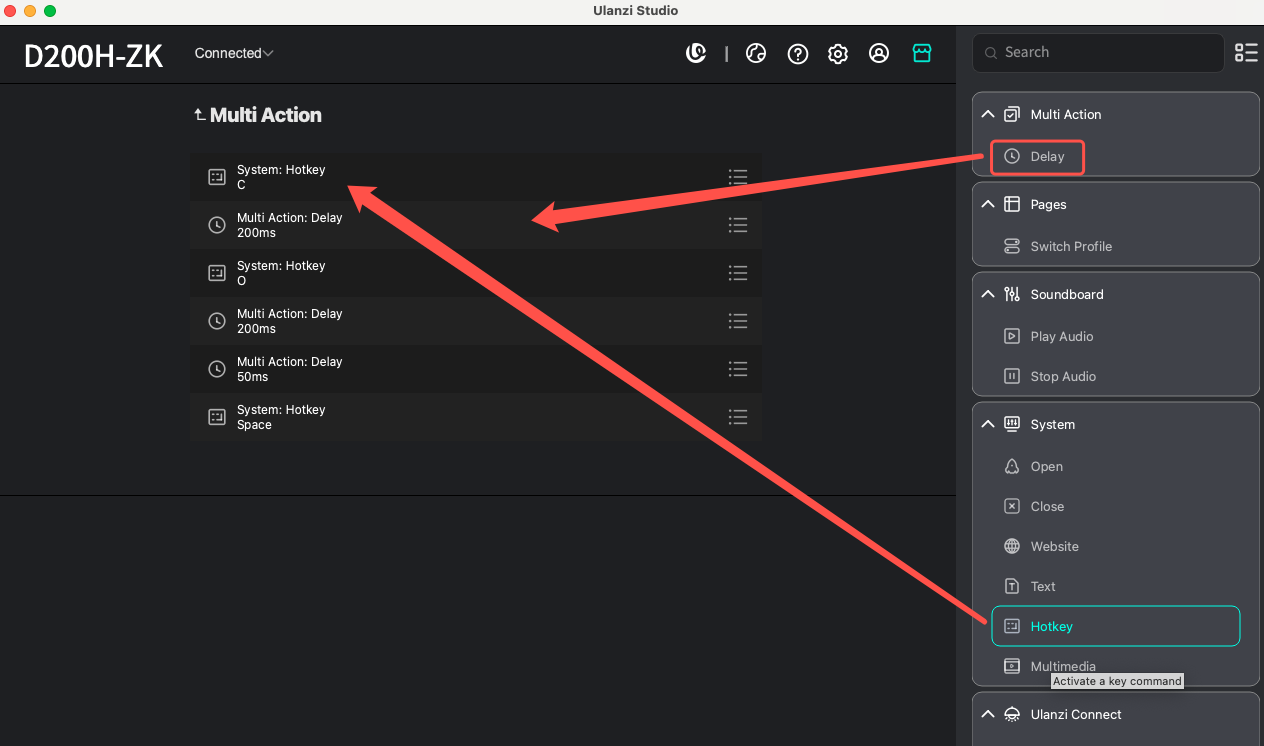Go back using the Multi Action arrow
The width and height of the screenshot is (1264, 746).
[x=200, y=115]
